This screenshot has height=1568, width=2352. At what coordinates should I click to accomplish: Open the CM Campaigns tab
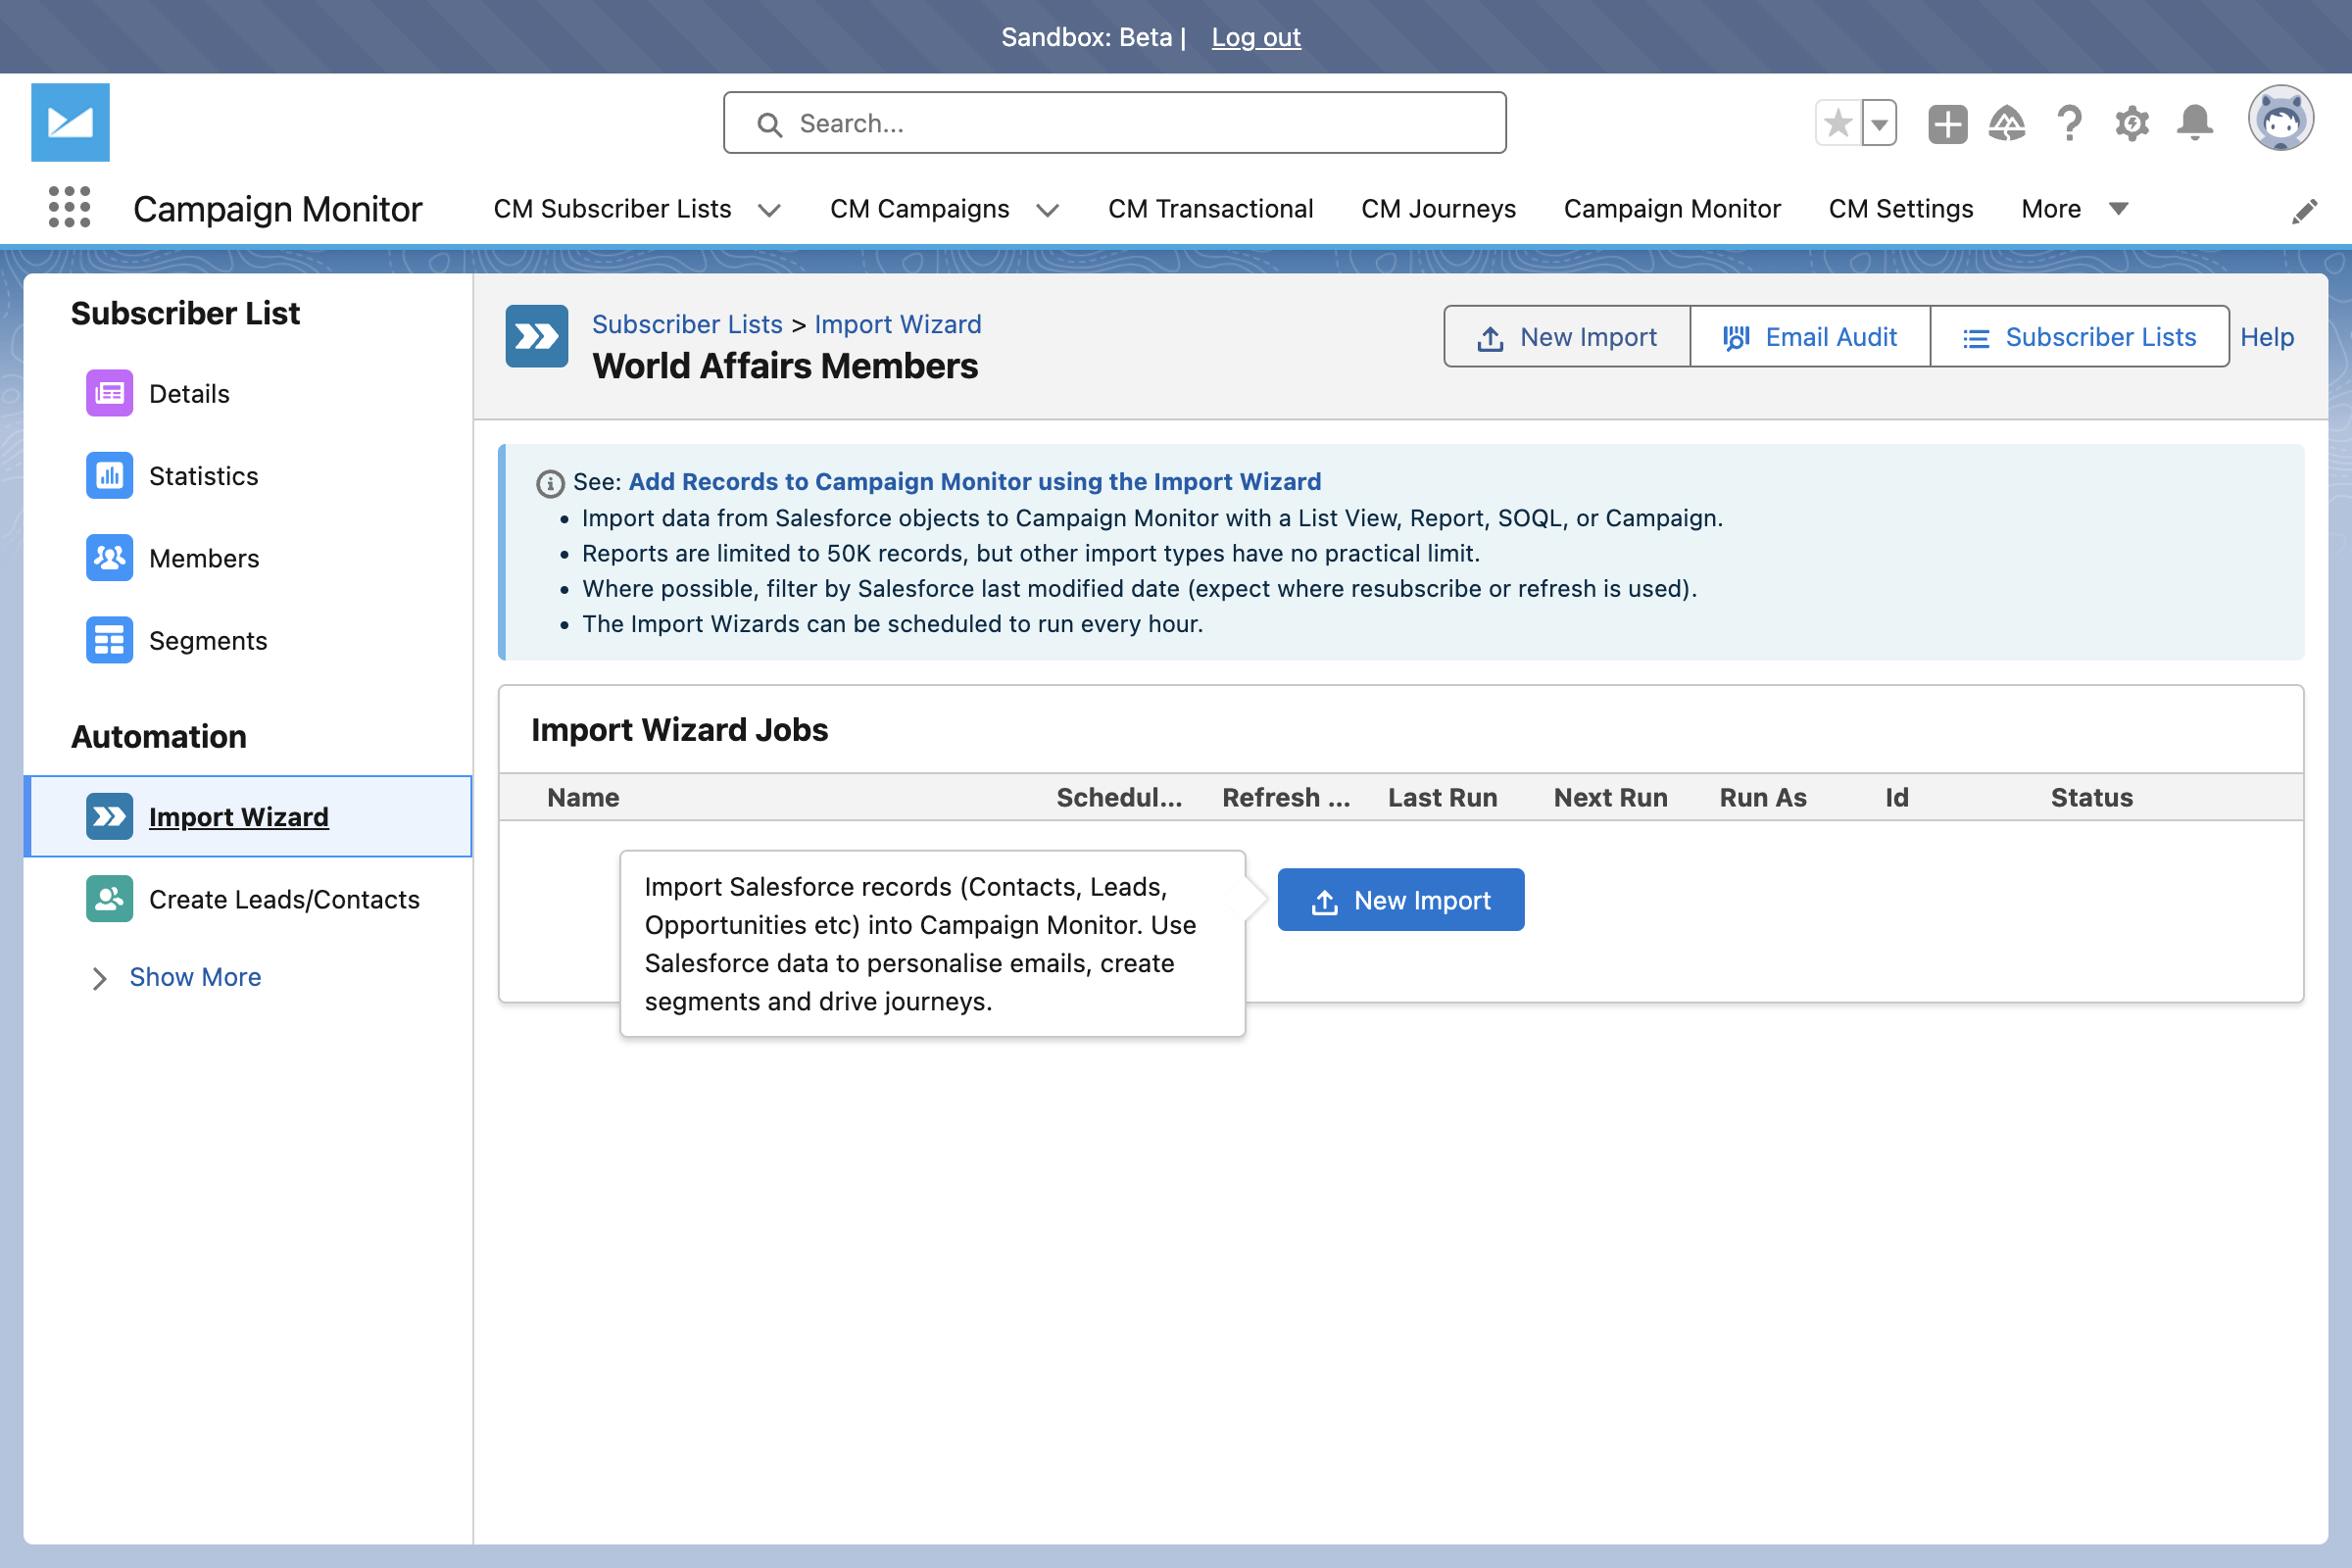(x=919, y=209)
